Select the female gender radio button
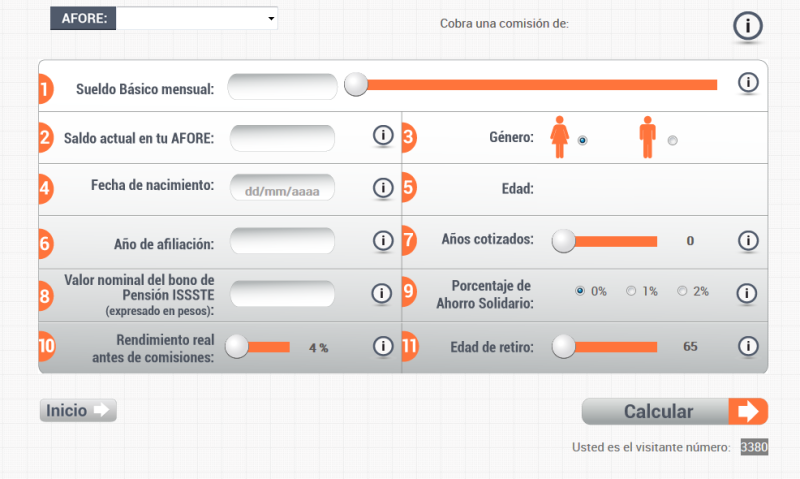800x479 pixels. (x=582, y=140)
